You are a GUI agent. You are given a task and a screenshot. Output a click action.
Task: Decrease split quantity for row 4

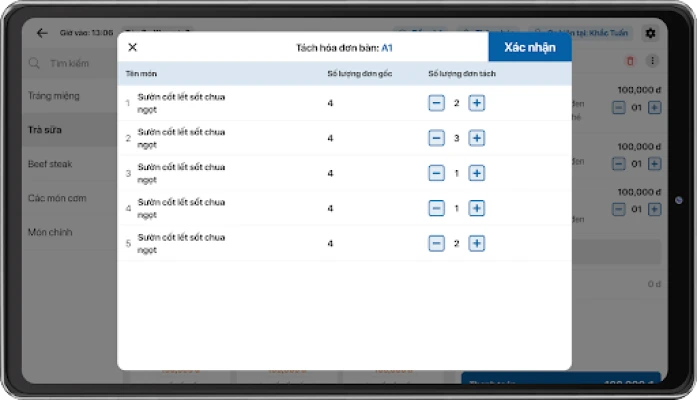coord(437,208)
